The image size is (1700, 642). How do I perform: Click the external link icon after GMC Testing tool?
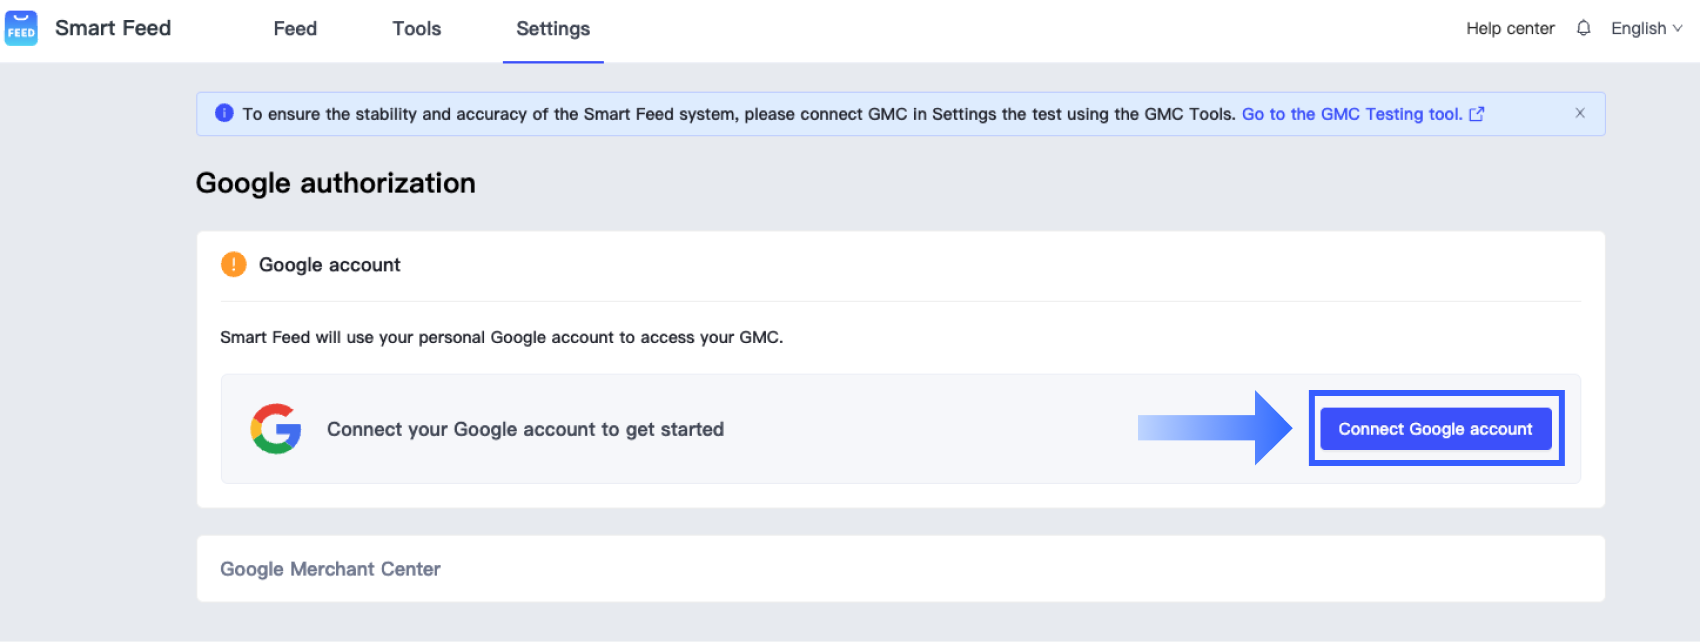click(1477, 114)
